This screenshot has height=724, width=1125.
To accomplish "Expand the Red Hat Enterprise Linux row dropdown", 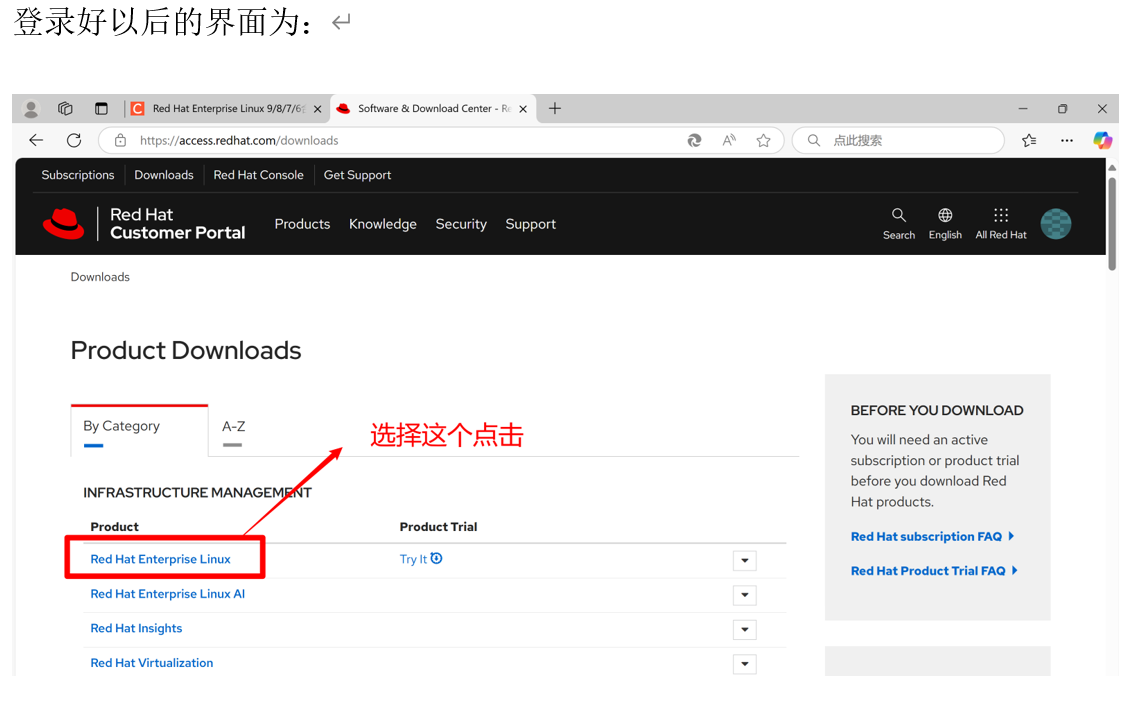I will (745, 560).
